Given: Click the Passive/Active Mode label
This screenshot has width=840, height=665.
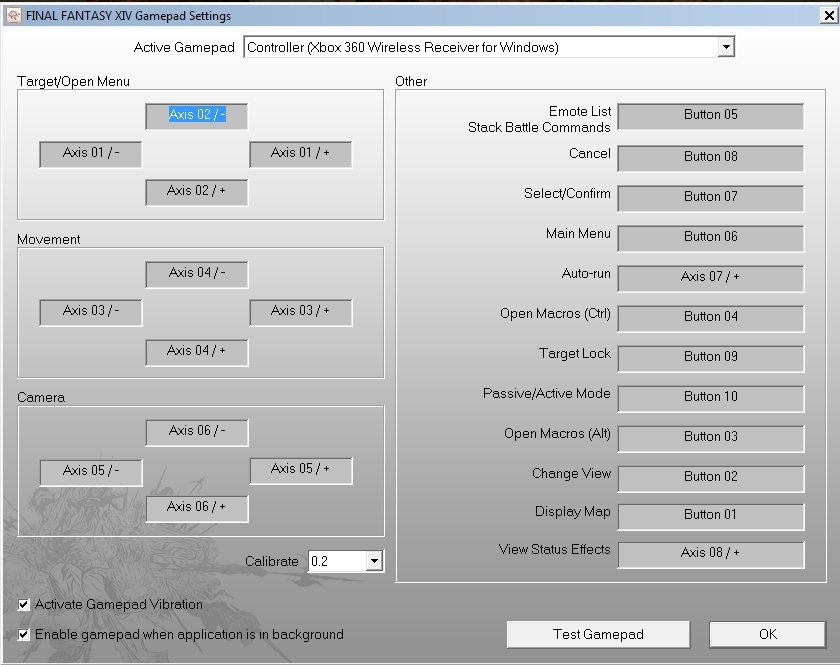Looking at the screenshot, I should tap(546, 394).
